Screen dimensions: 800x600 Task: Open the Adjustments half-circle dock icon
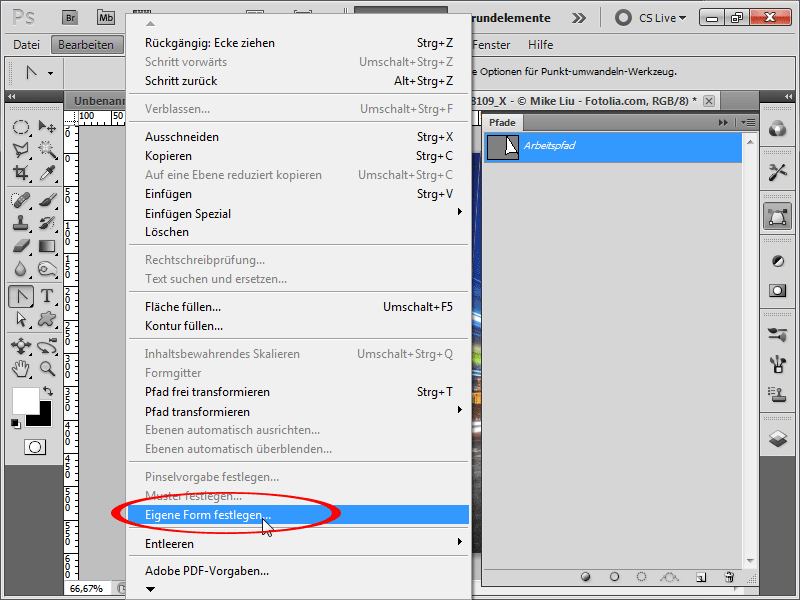pyautogui.click(x=777, y=261)
